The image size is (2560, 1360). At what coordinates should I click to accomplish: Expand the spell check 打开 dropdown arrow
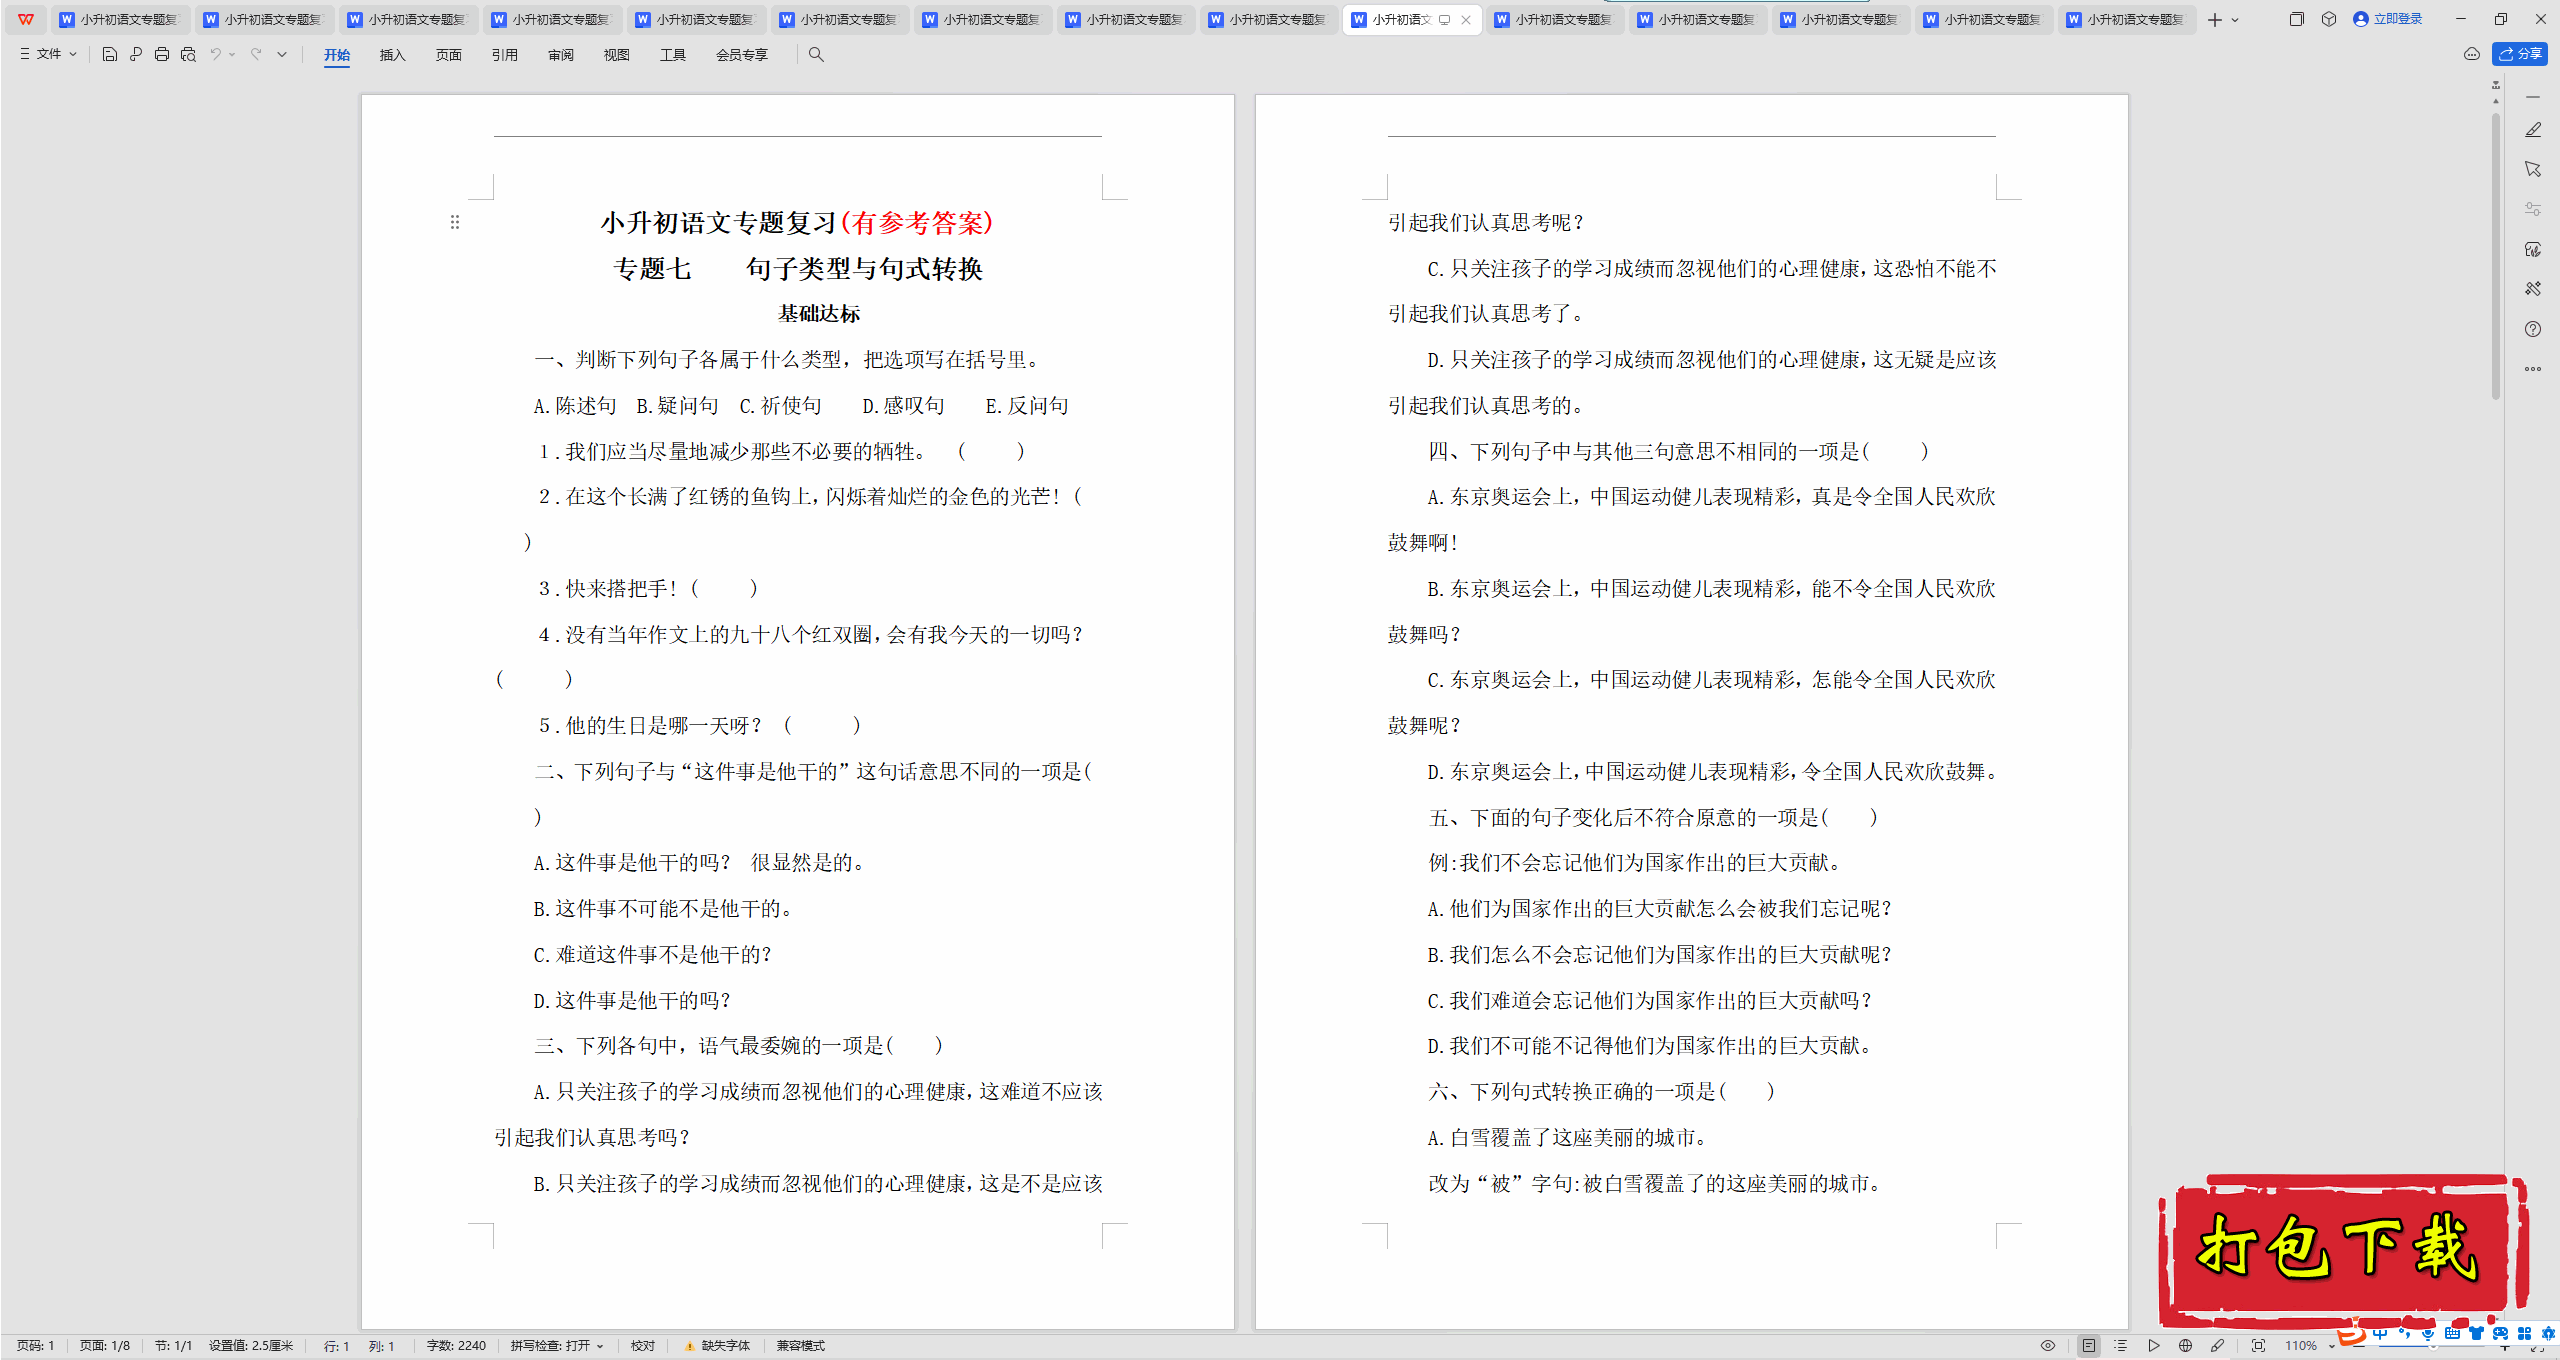coord(600,1346)
